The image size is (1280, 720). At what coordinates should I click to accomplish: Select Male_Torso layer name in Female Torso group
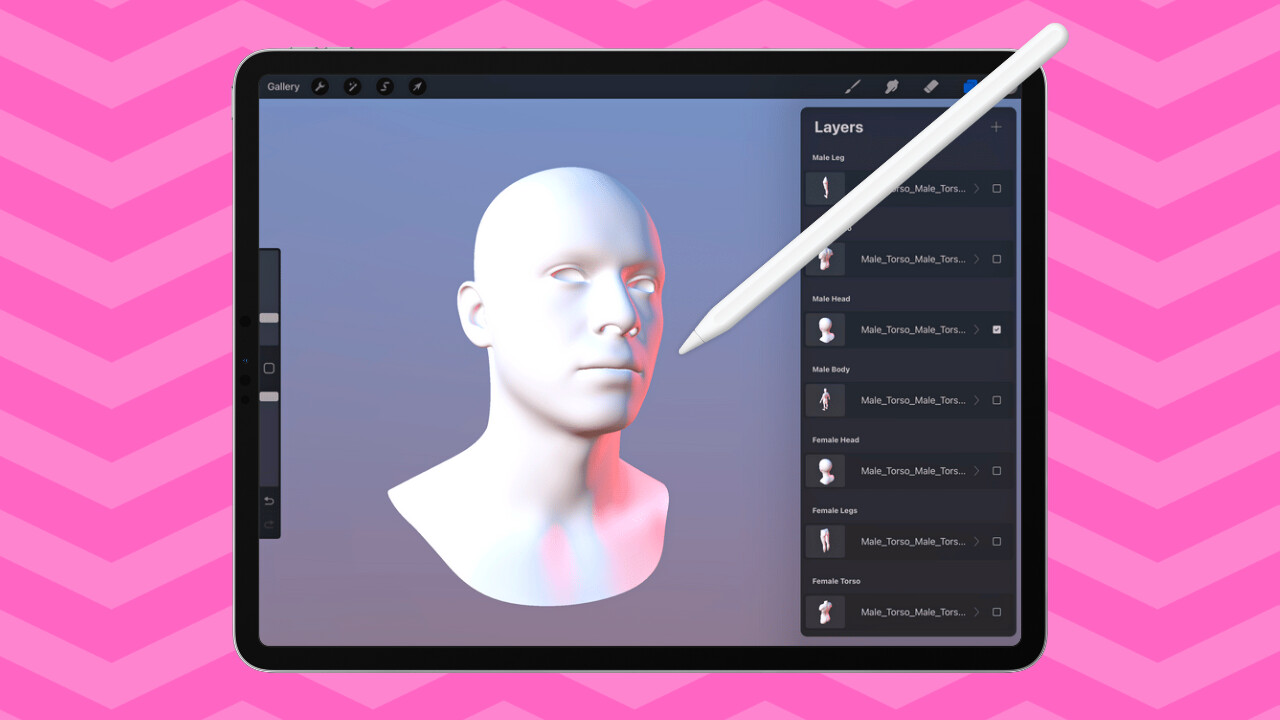pos(913,612)
